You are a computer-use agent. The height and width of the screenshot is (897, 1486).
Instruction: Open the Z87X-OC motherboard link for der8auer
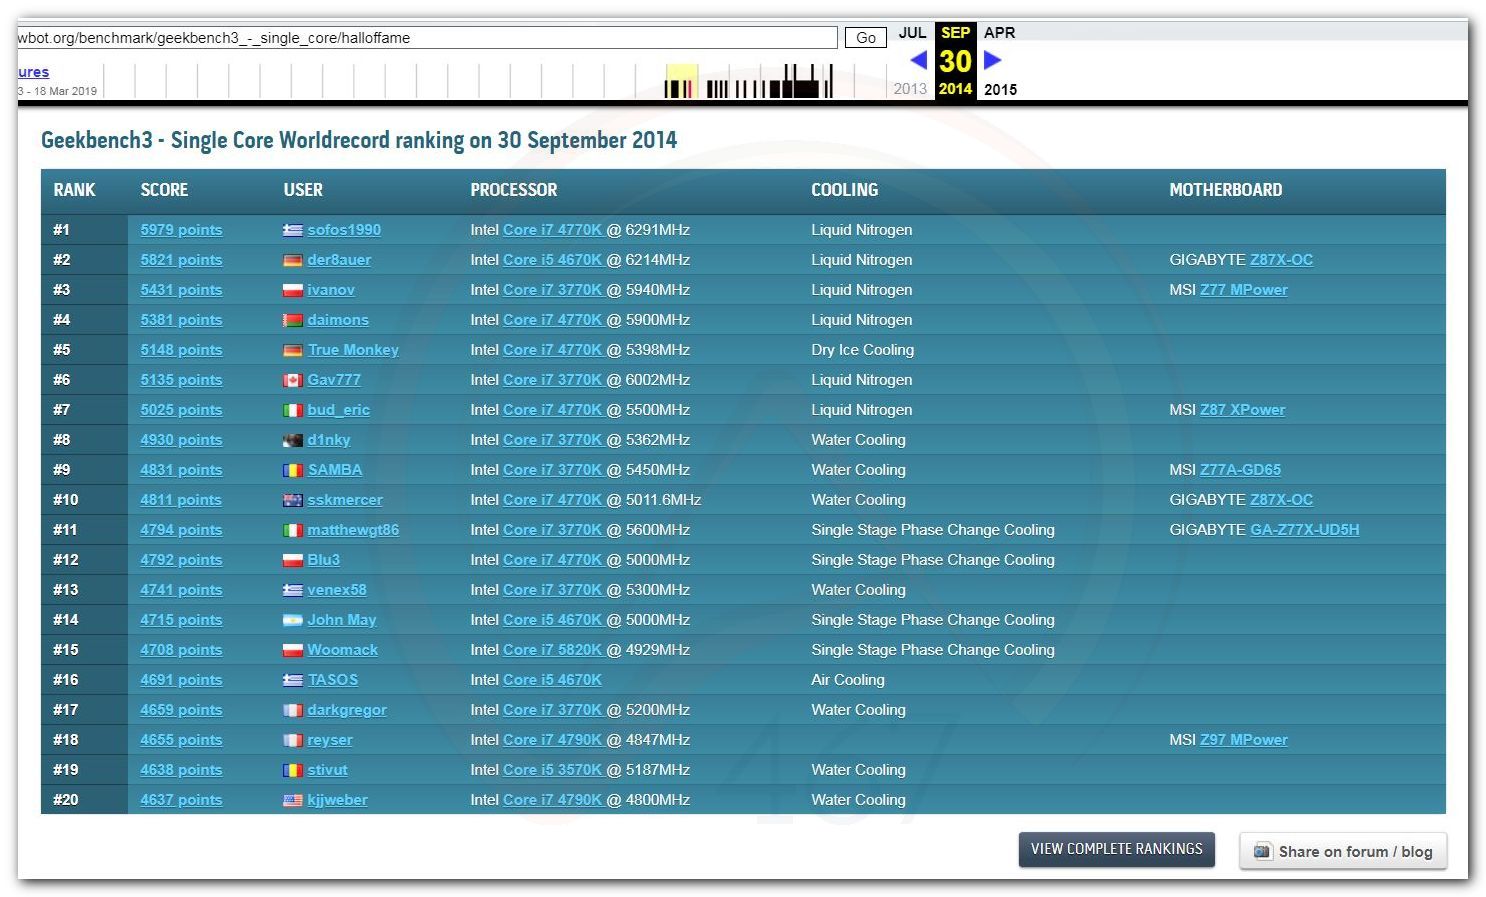(x=1281, y=260)
